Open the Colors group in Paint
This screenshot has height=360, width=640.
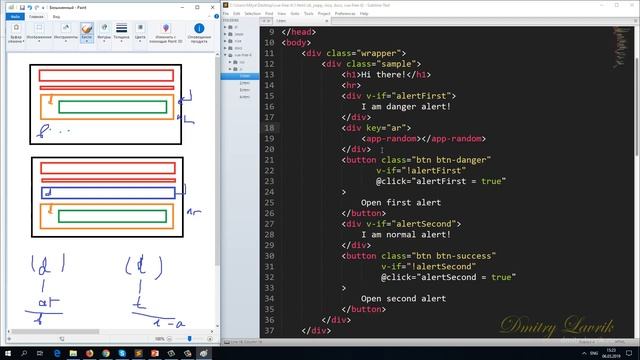click(140, 33)
